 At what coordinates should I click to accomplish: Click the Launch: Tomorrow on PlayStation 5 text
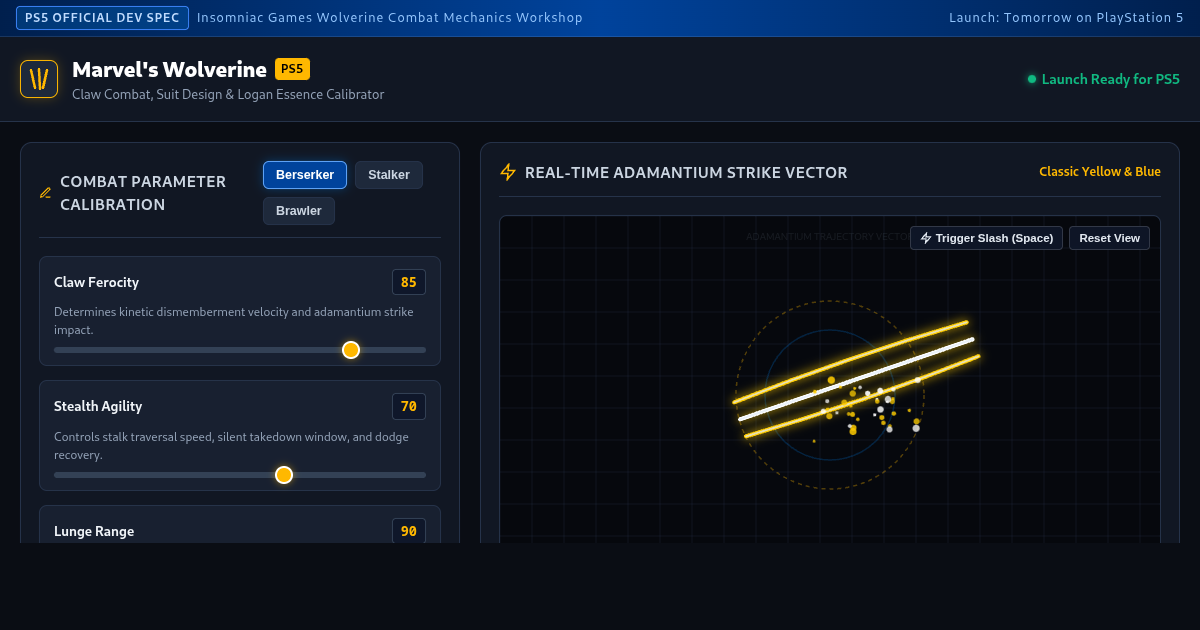(1066, 18)
